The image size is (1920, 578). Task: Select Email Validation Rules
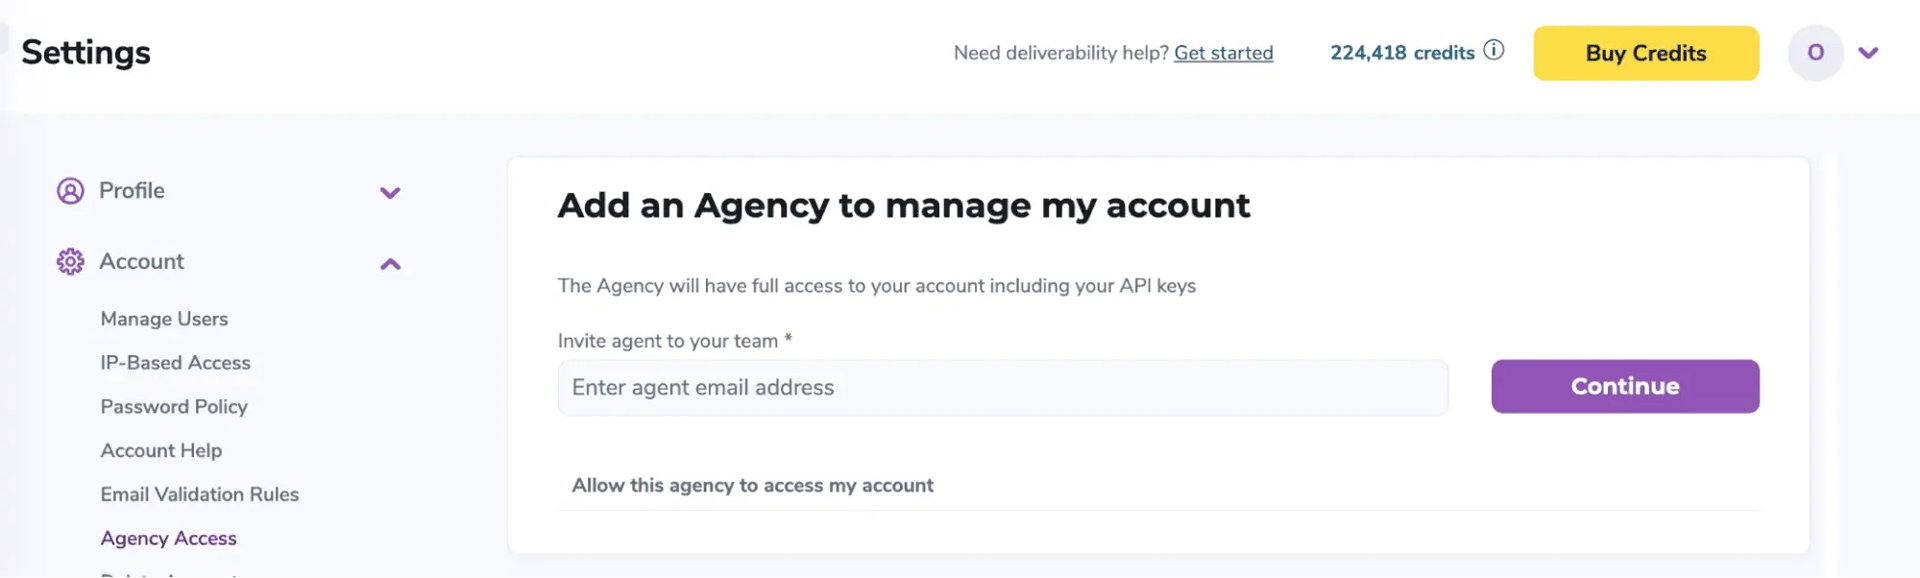coord(199,493)
